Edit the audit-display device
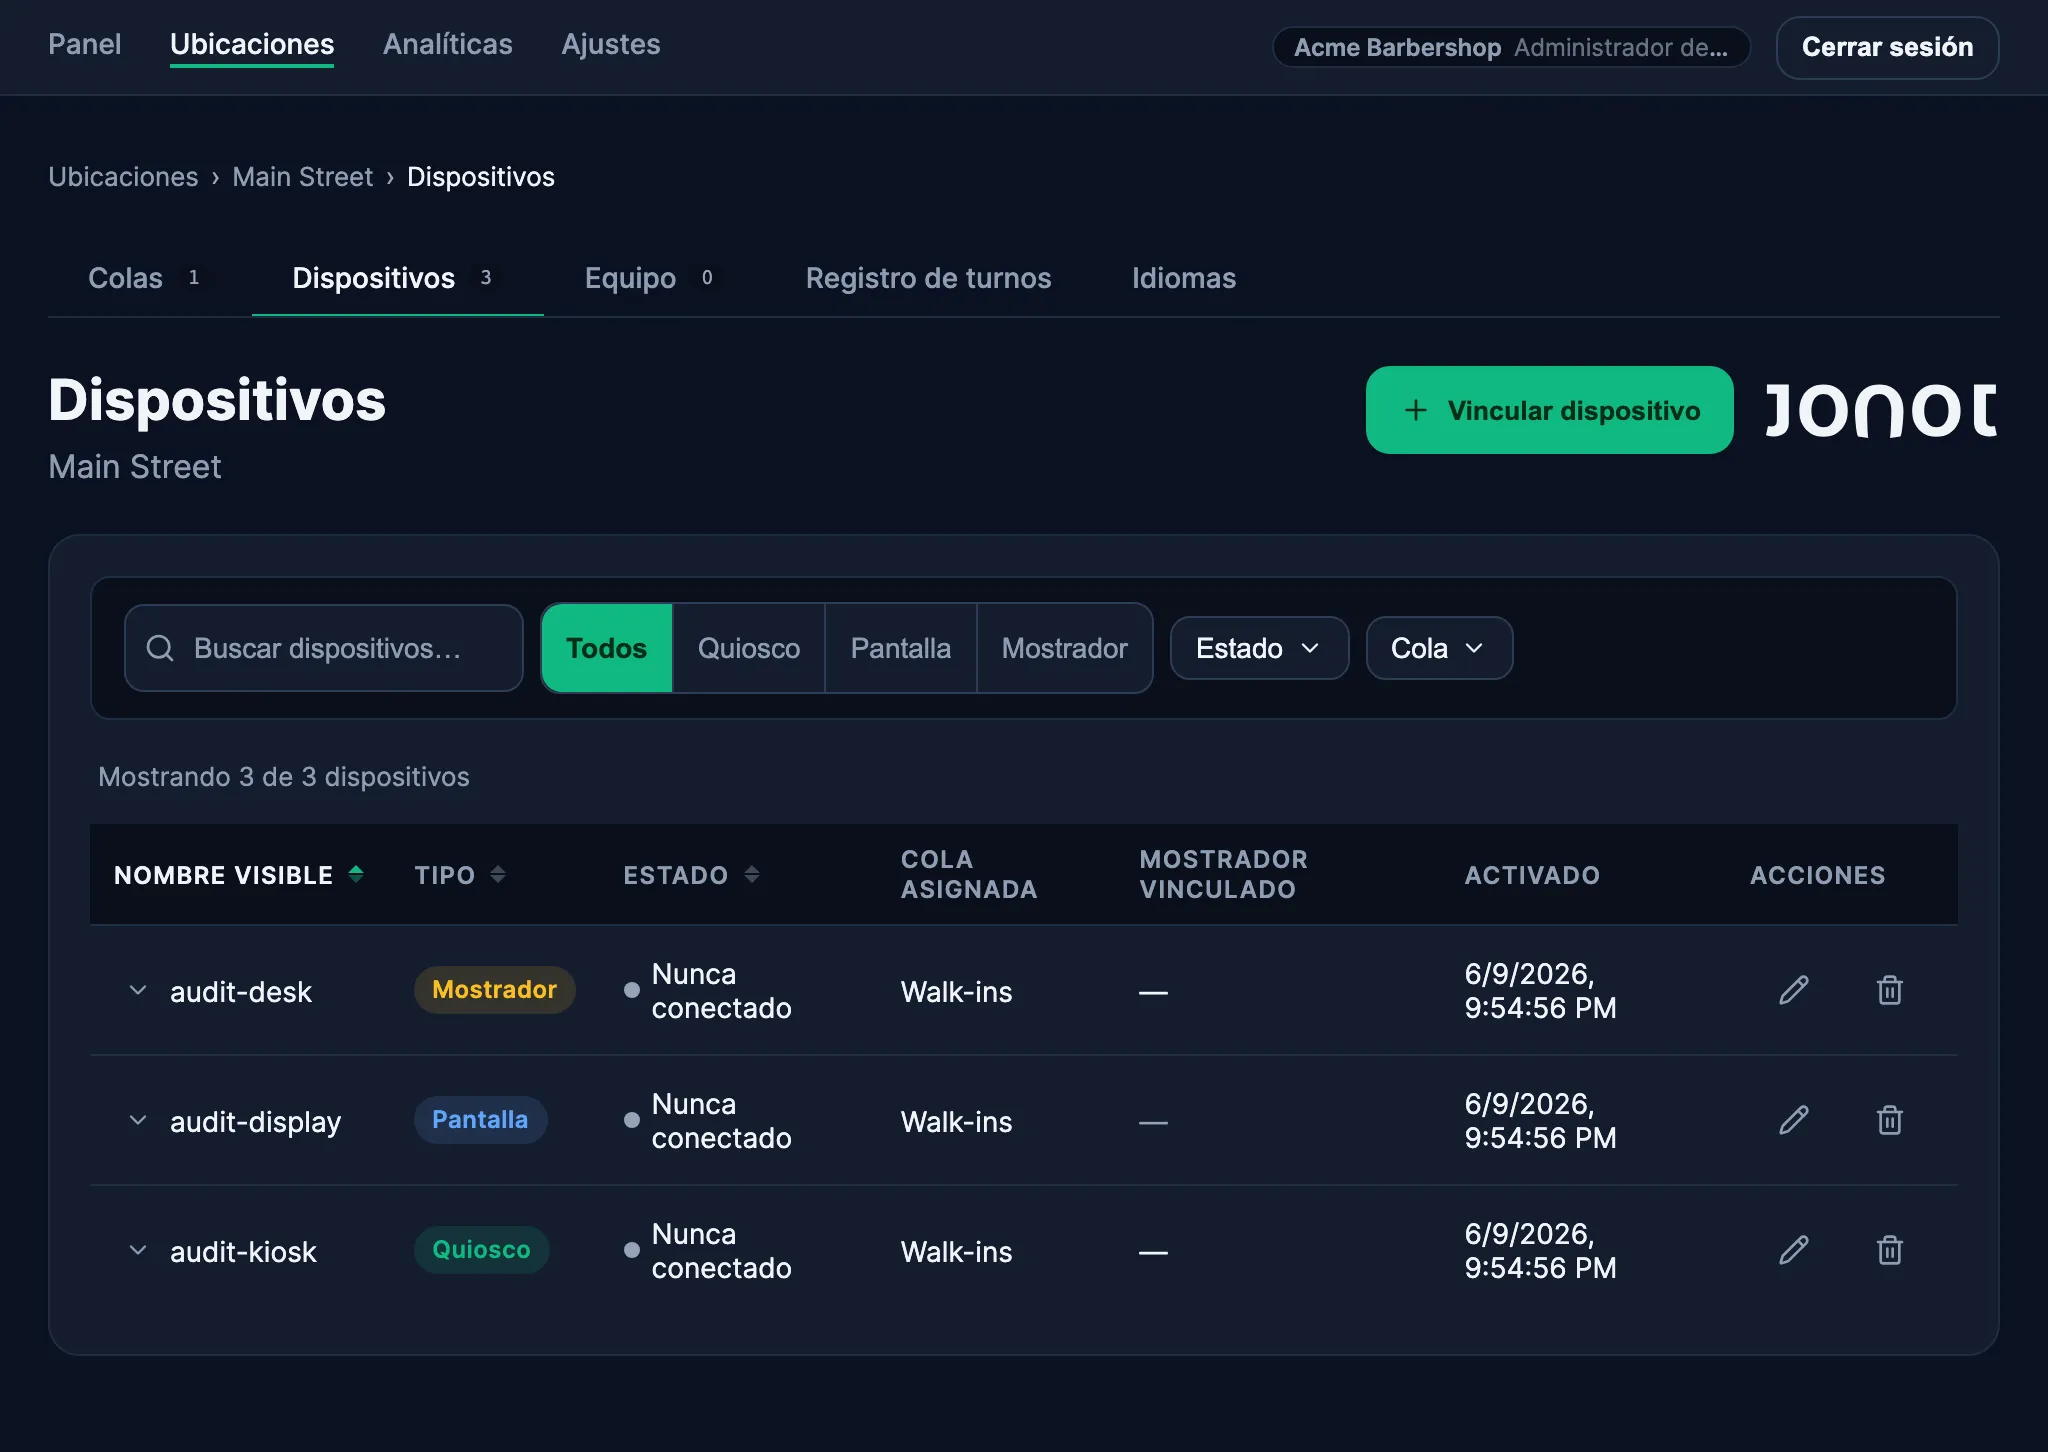The width and height of the screenshot is (2048, 1452). click(x=1794, y=1120)
